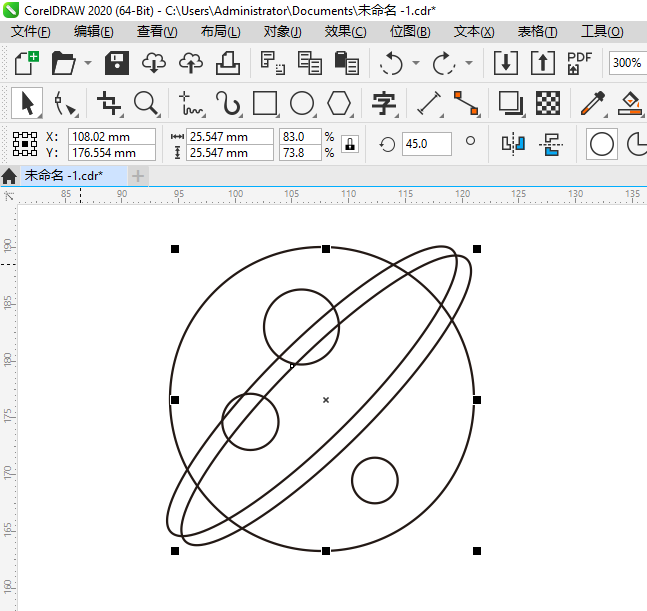The width and height of the screenshot is (647, 611).
Task: Open the 查看(V) menu
Action: 157,32
